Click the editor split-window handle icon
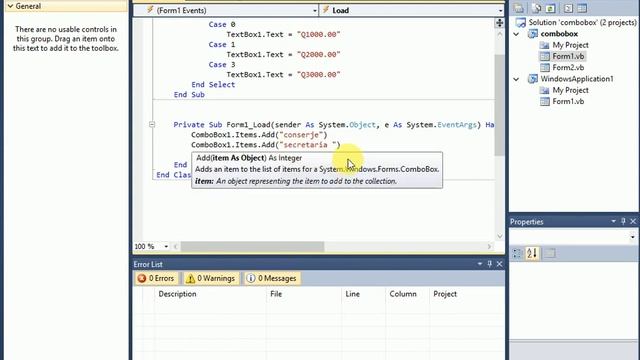The width and height of the screenshot is (640, 360). (500, 23)
